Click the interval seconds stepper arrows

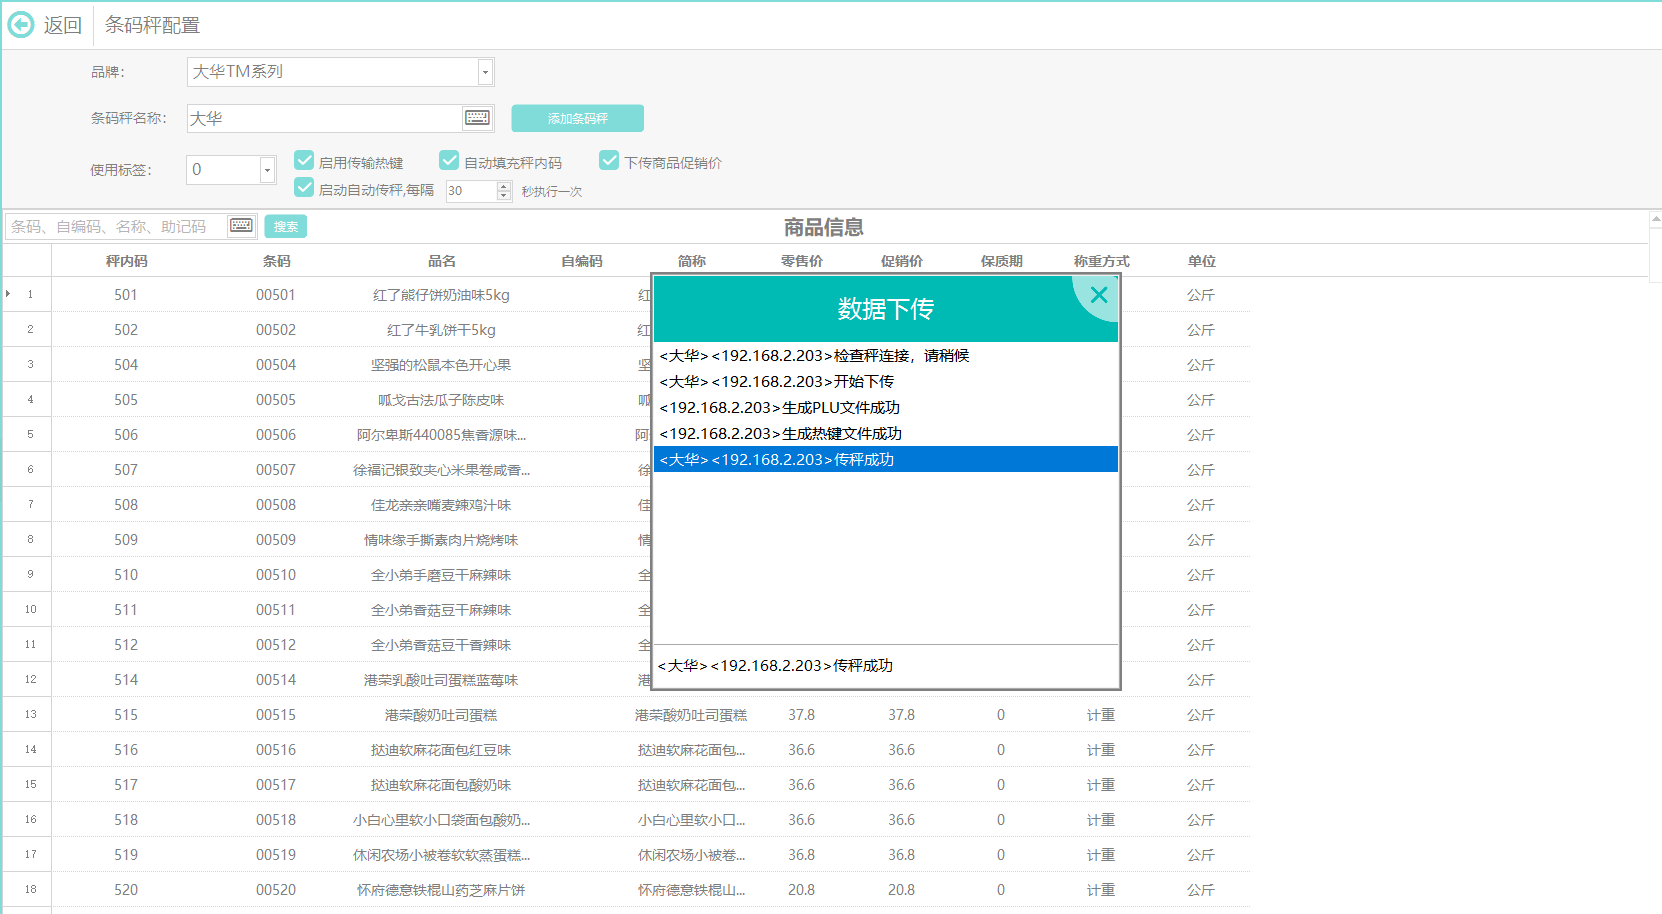pyautogui.click(x=504, y=191)
